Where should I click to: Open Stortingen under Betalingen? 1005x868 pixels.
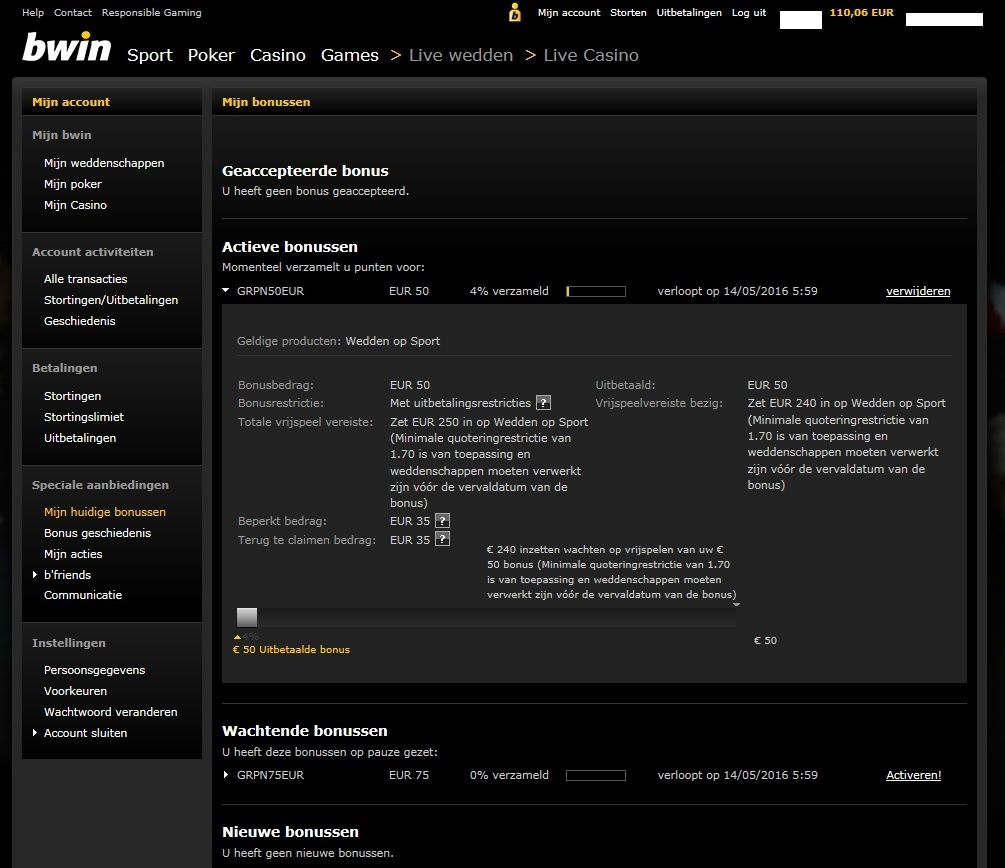tap(72, 396)
